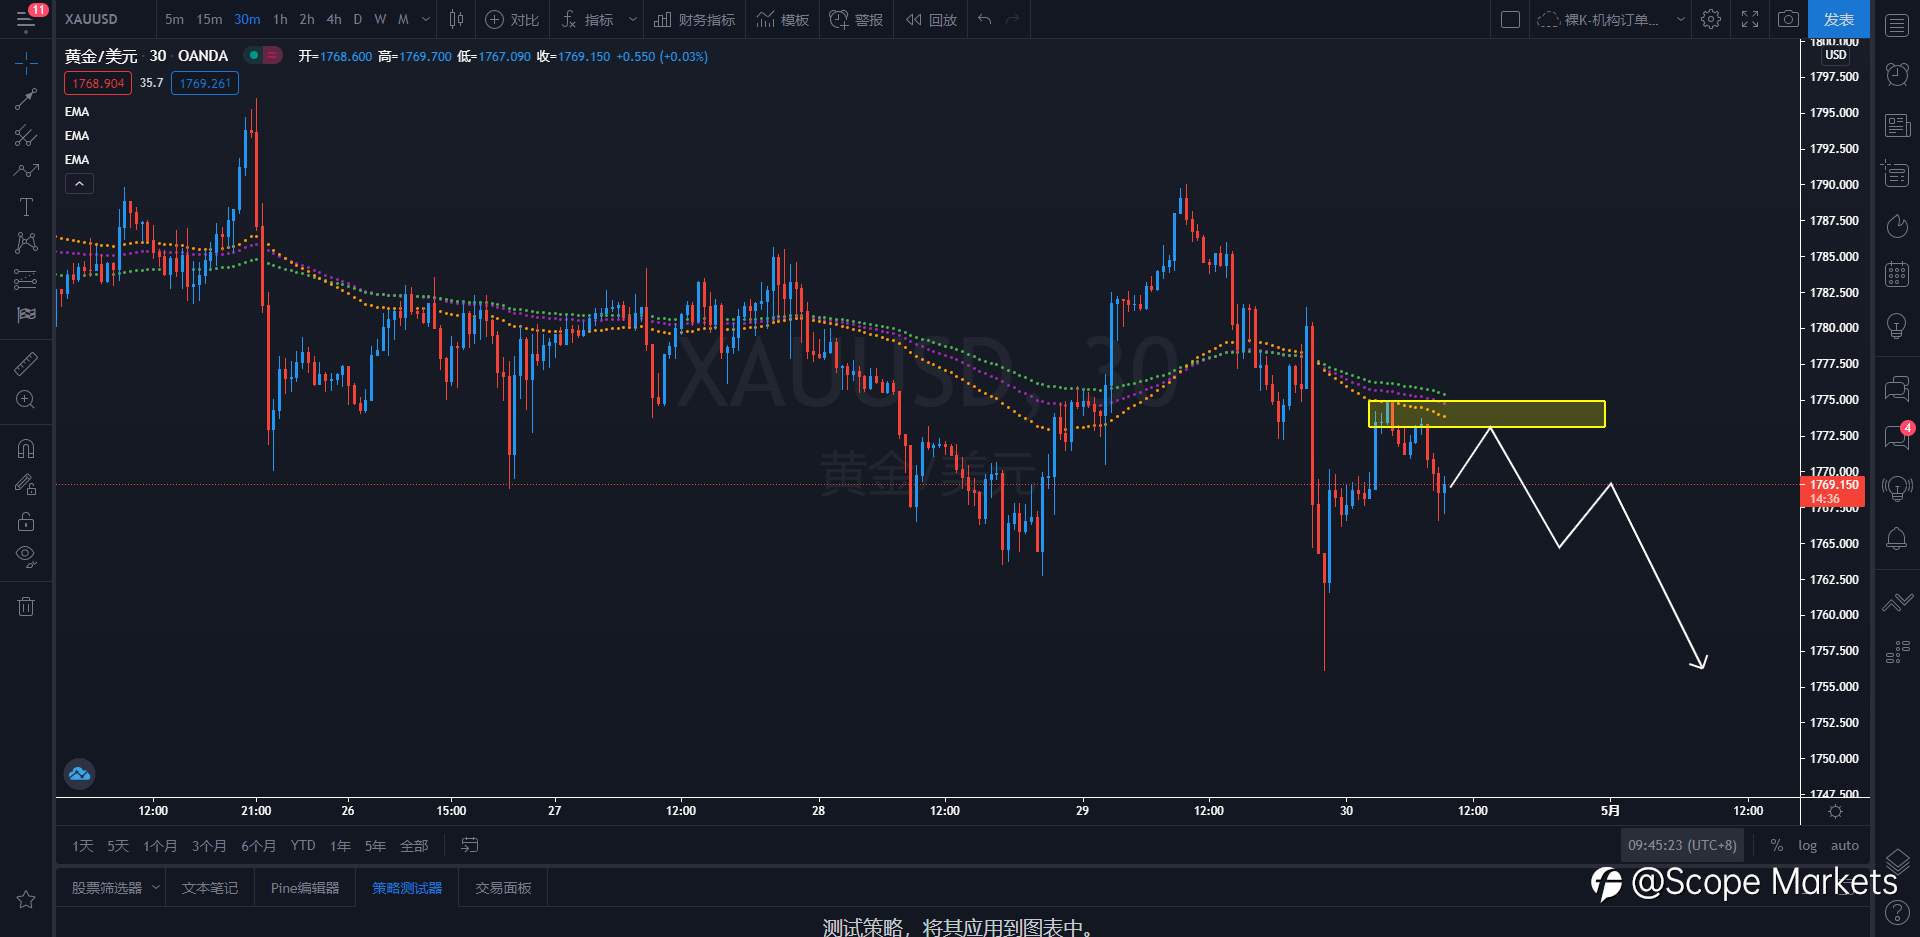Open the USD currency selector on price axis

point(1836,55)
